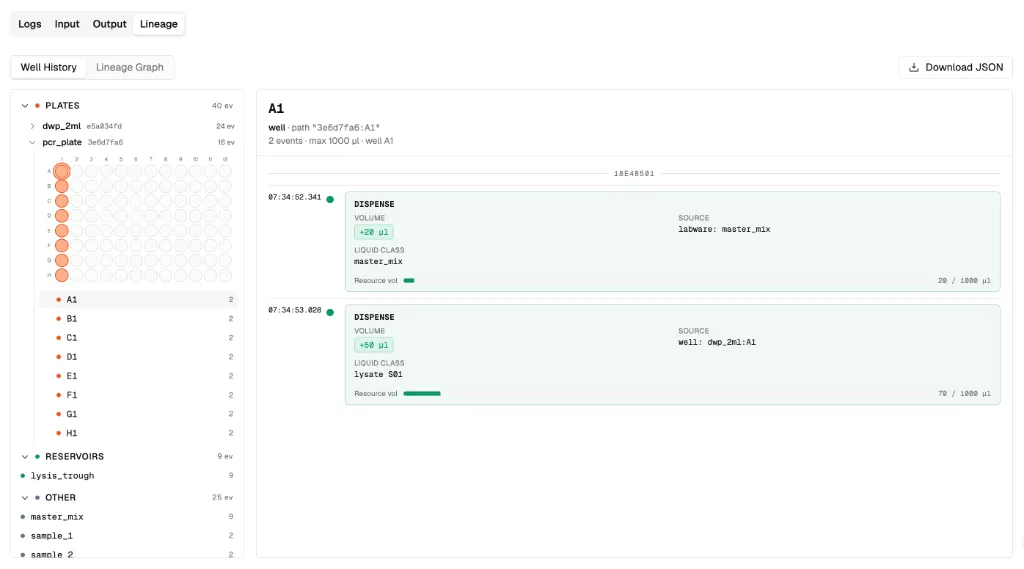This screenshot has height=569, width=1024.
Task: Click the second DISPENSE event heading
Action: pyautogui.click(x=374, y=317)
